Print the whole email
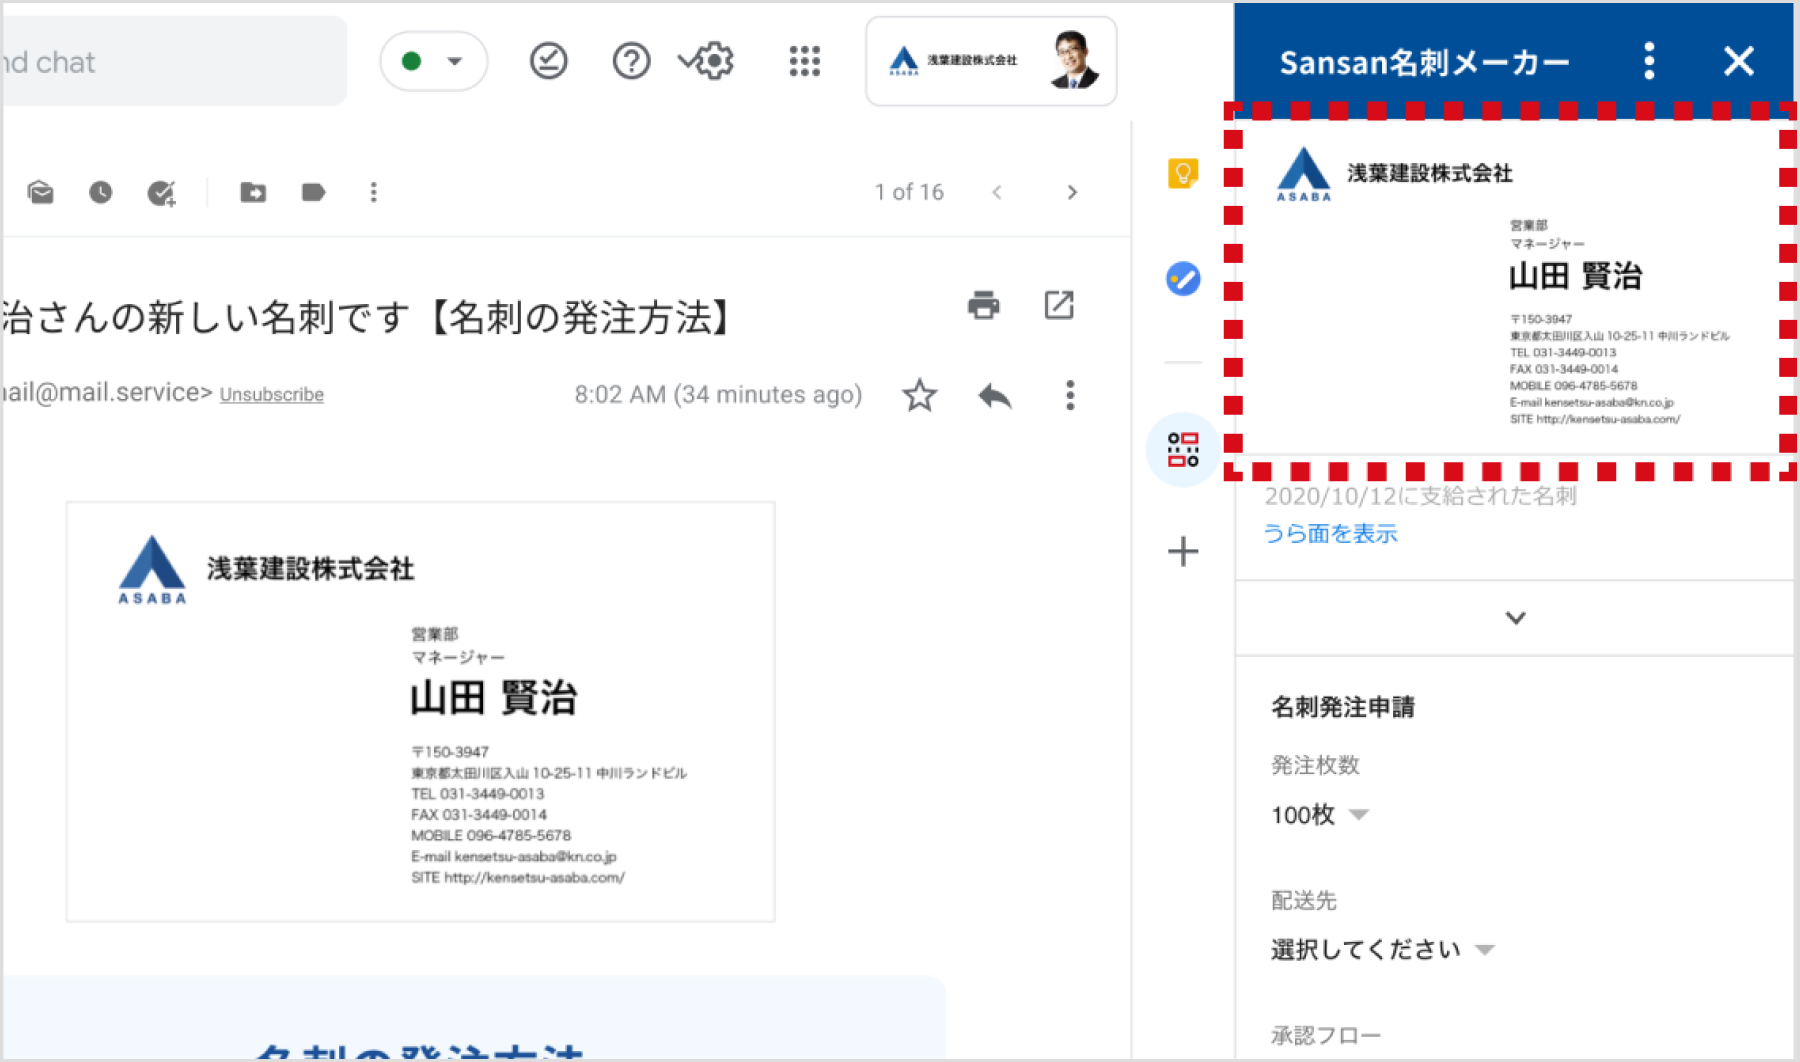 pyautogui.click(x=983, y=305)
